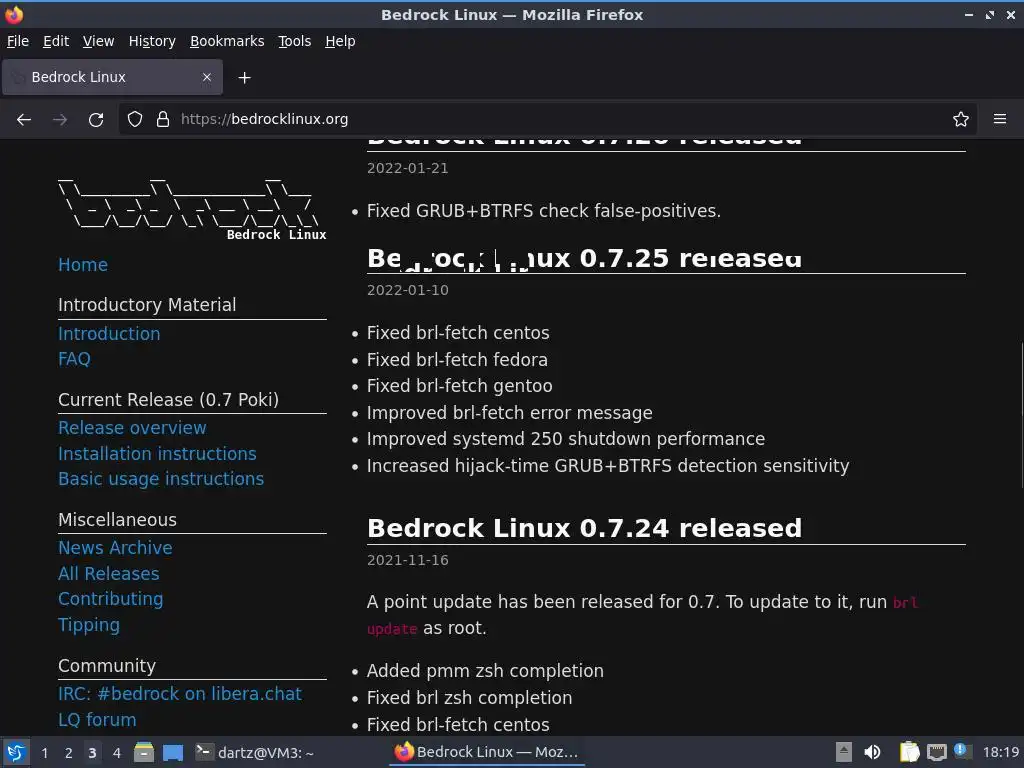Open the All Releases link

(x=108, y=573)
